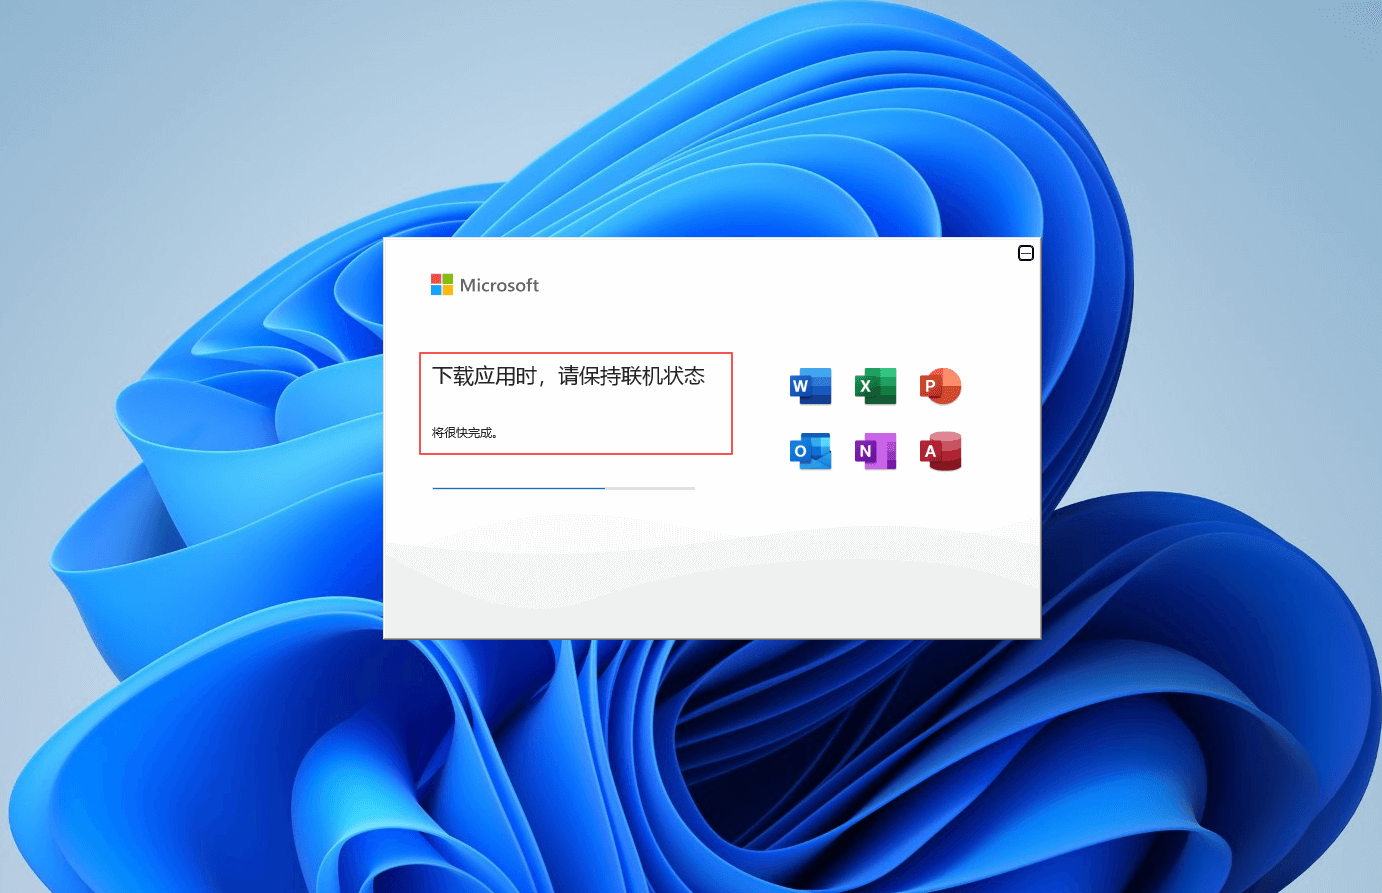Click the red Access database icon
This screenshot has height=893, width=1382.
click(940, 451)
